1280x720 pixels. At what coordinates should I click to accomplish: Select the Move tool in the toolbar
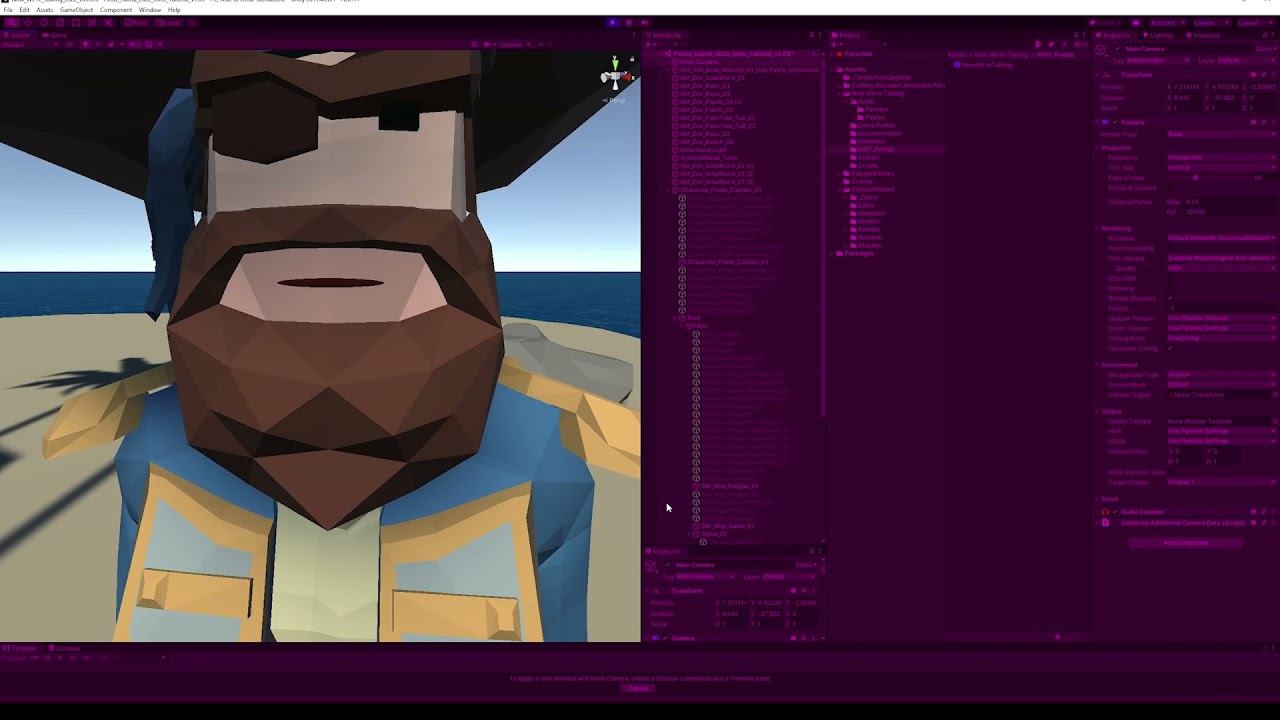[x=27, y=22]
